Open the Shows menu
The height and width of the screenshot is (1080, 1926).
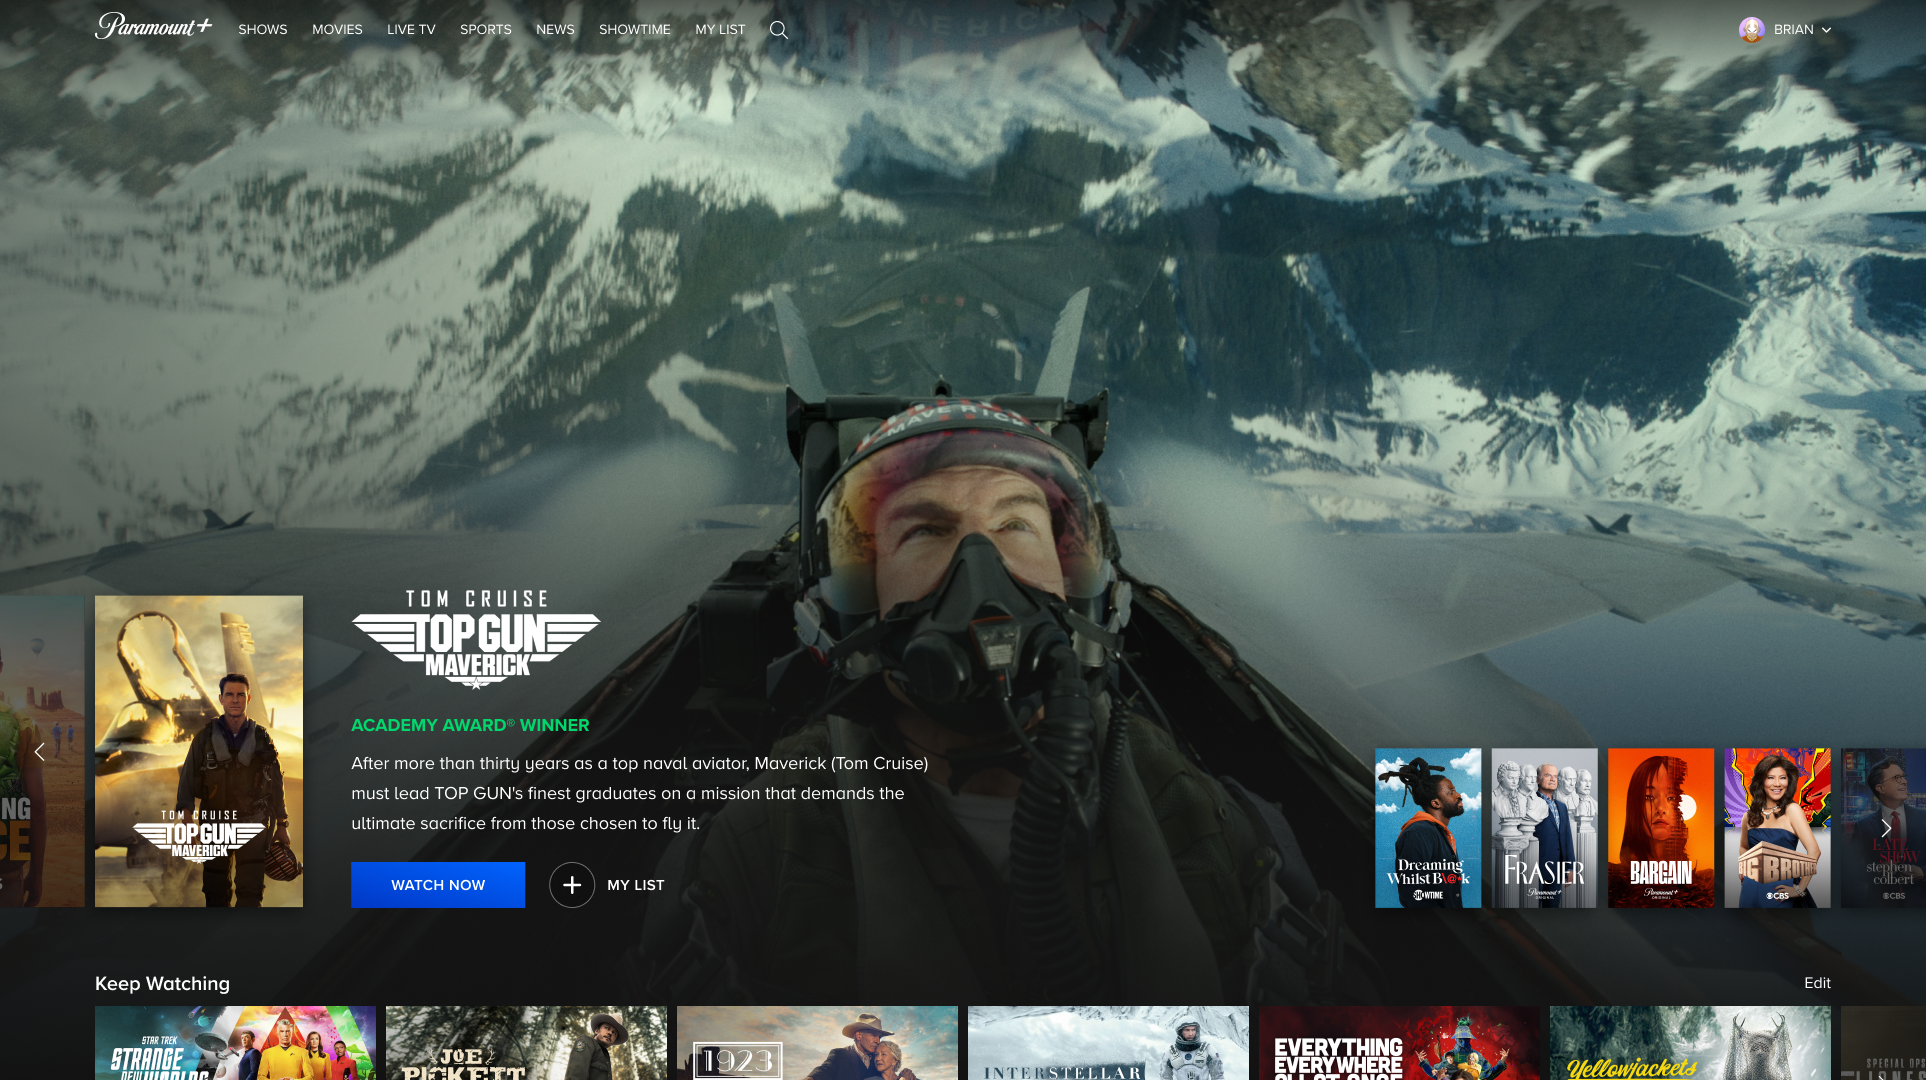click(262, 30)
